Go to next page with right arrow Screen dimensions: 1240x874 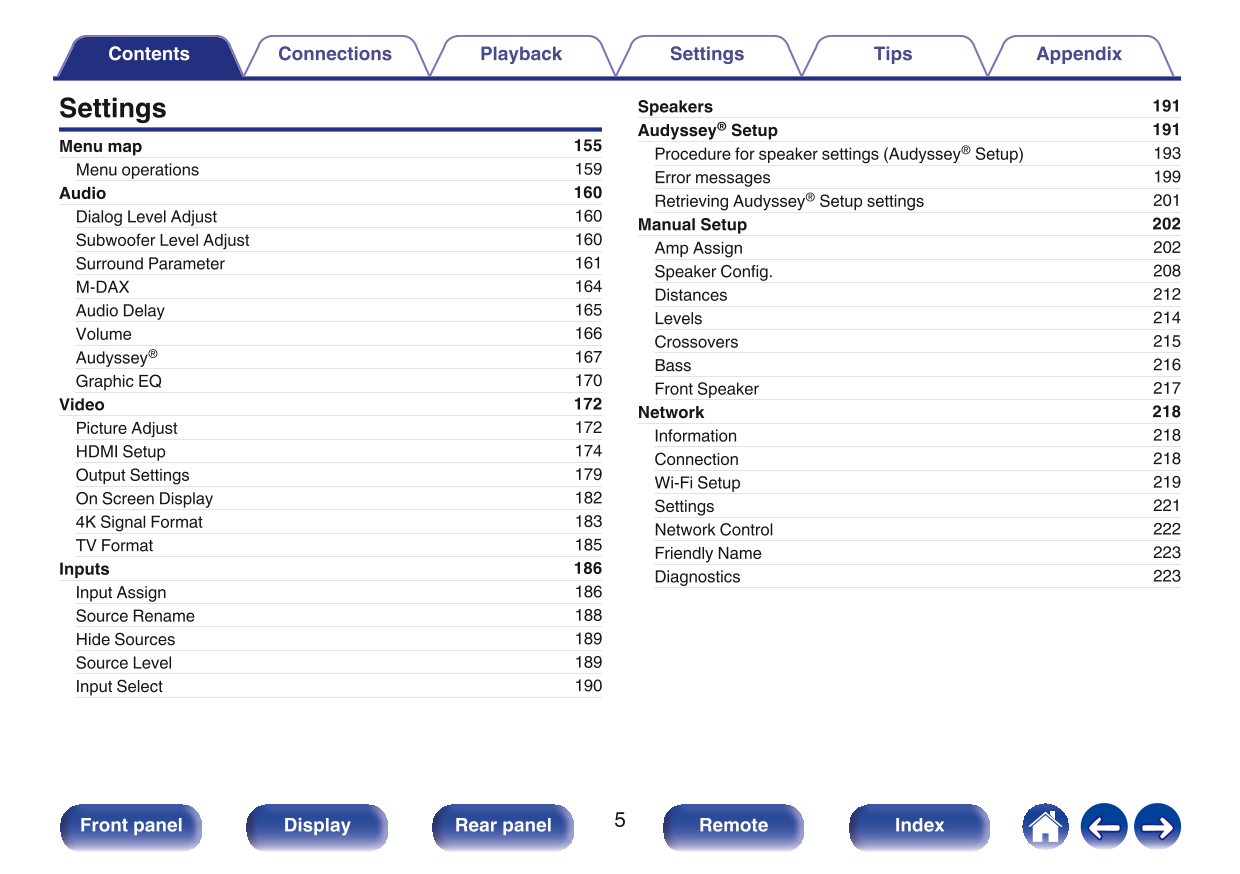pos(1158,827)
